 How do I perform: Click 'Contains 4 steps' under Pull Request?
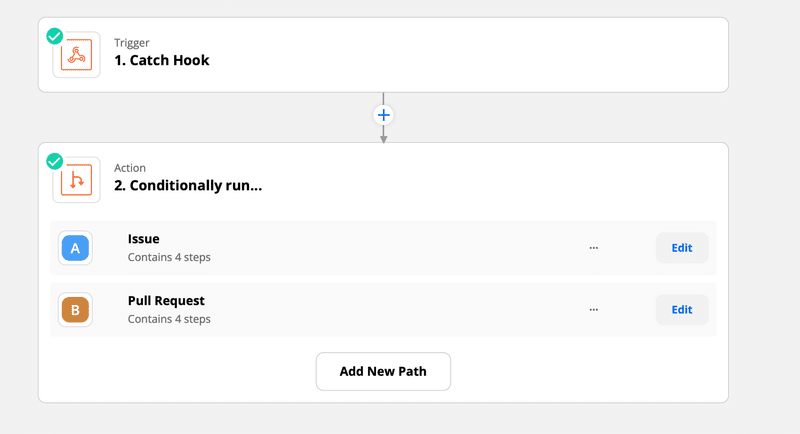[169, 319]
